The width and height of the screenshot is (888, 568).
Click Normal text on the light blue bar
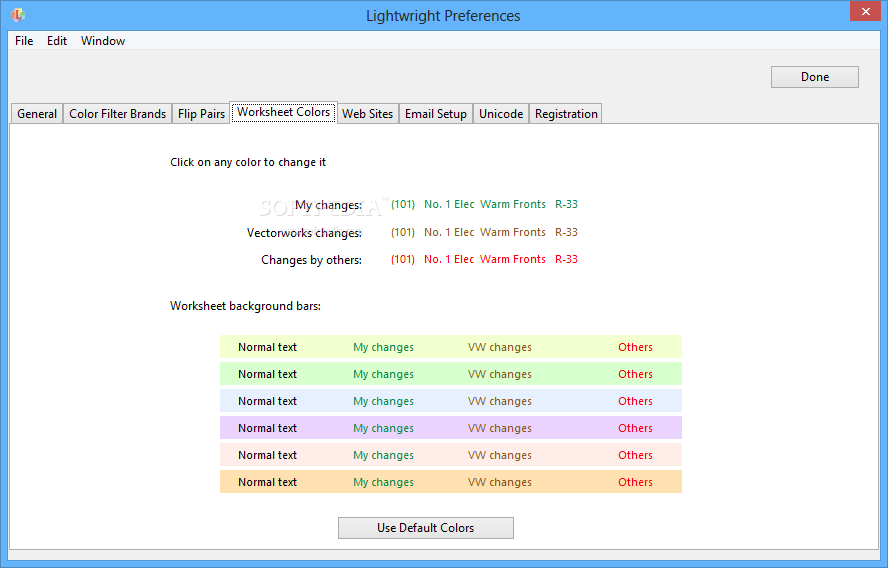267,401
